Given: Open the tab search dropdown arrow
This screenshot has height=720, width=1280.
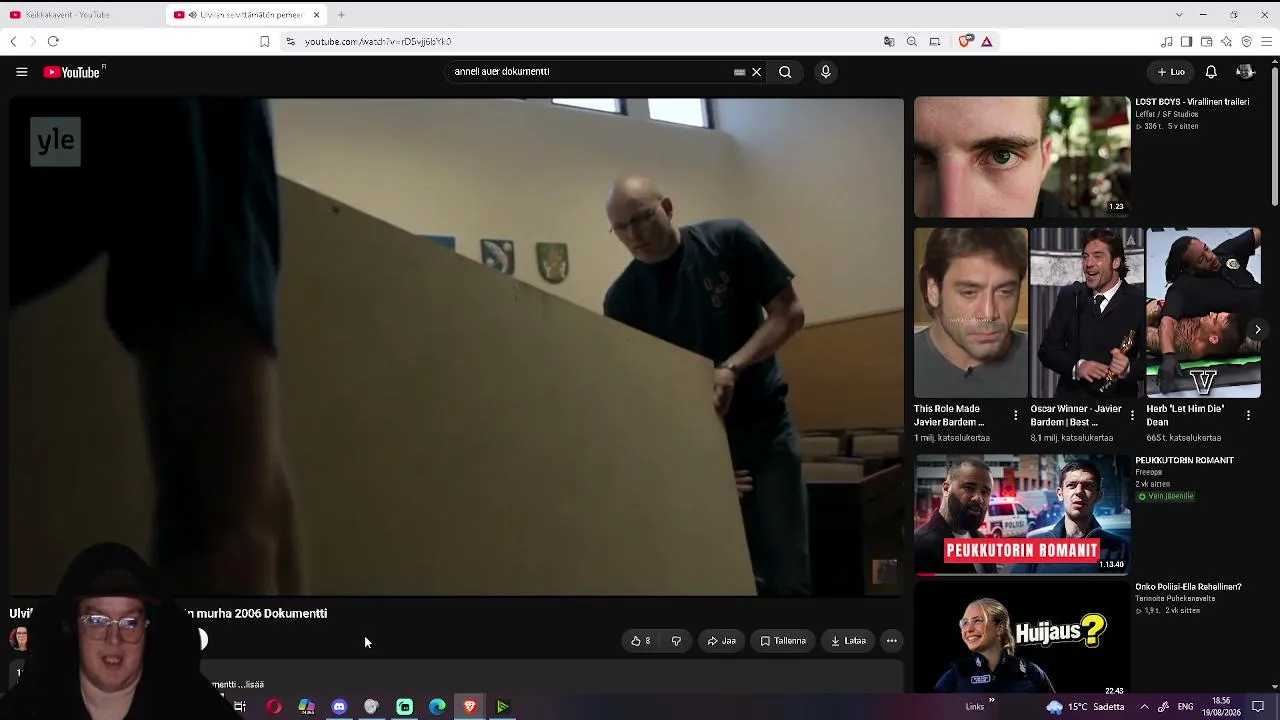Looking at the screenshot, I should click(1179, 15).
